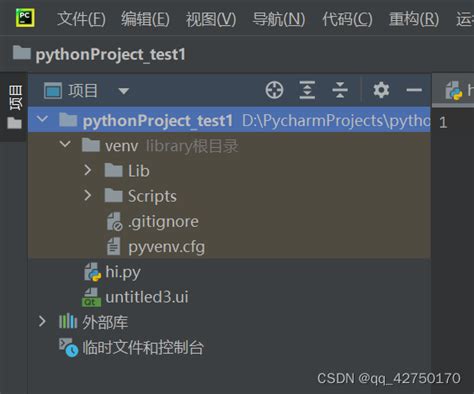Select the 外部库 label
Image resolution: width=474 pixels, height=394 pixels.
105,322
